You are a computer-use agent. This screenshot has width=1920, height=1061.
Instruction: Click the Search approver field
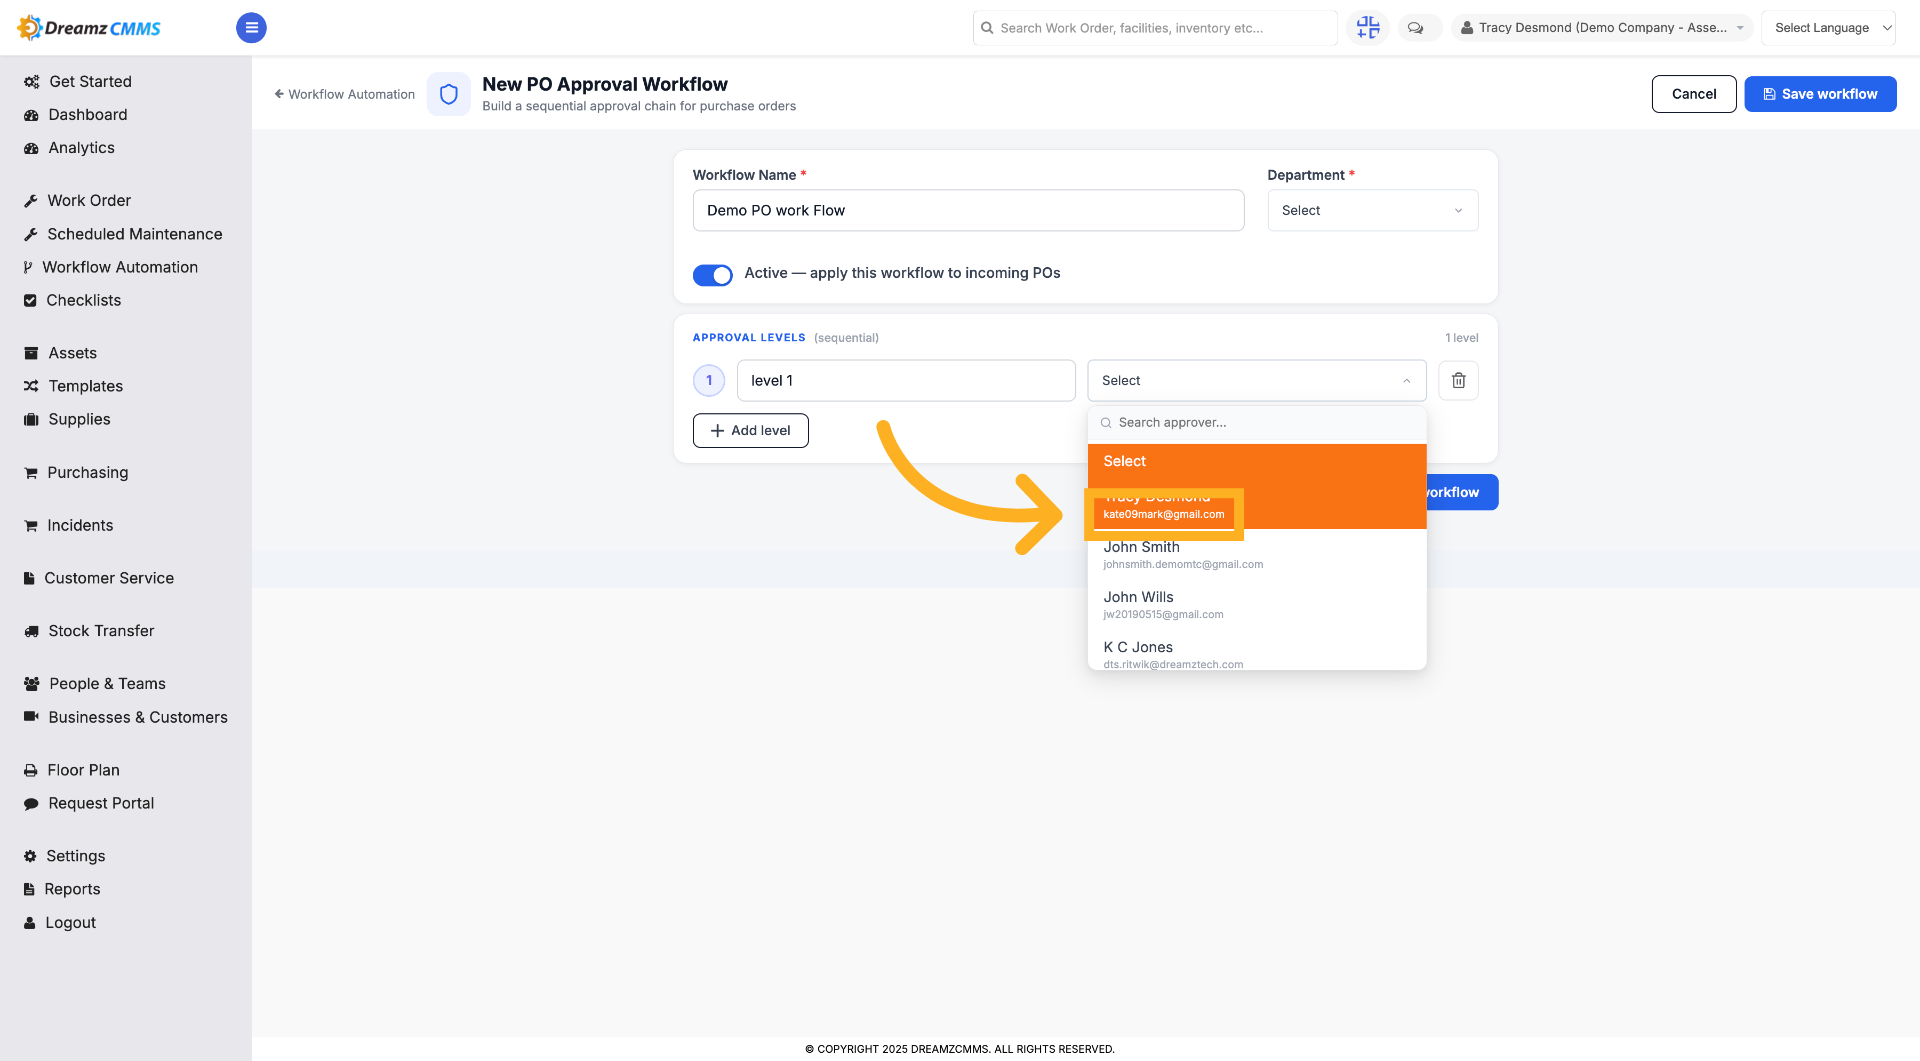1256,423
